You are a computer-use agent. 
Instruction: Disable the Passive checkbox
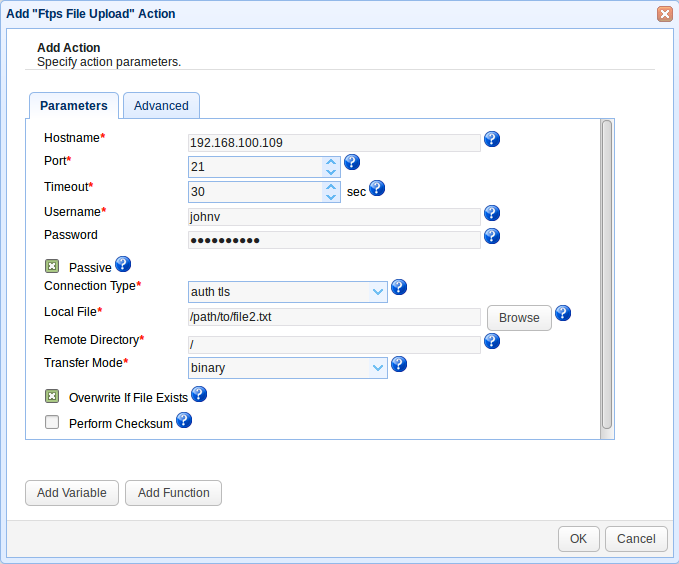[52, 267]
